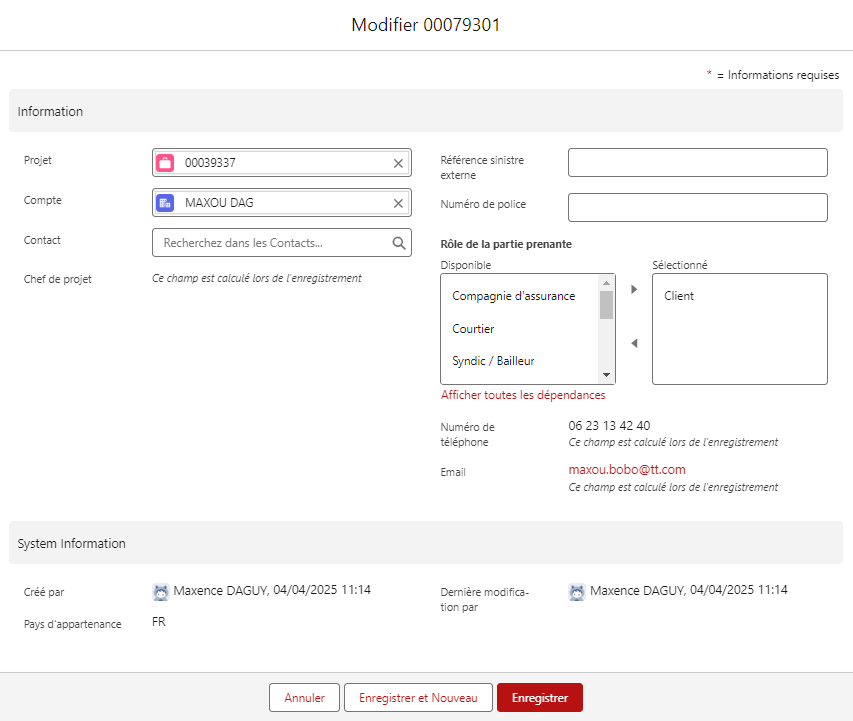Viewport: 853px width, 721px height.
Task: Open the maxou.bobo@tt.com email link
Action: pos(627,470)
